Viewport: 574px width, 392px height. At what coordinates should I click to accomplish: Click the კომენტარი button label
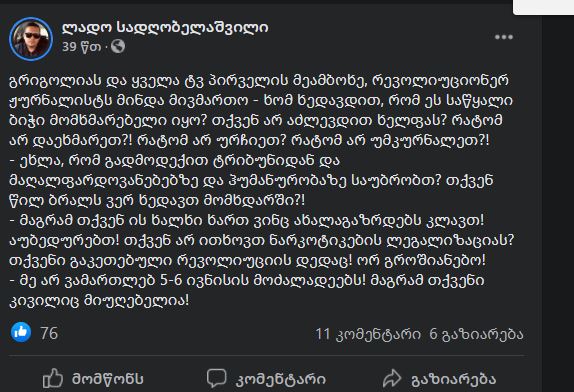(x=280, y=380)
